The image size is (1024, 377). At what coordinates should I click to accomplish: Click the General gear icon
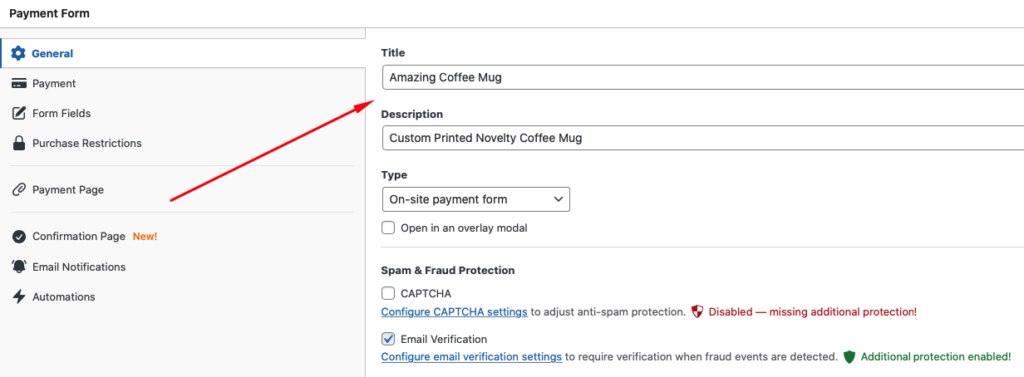19,54
